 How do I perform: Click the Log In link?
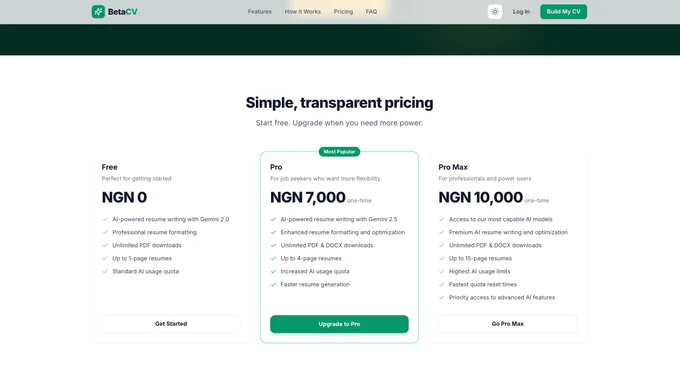(x=521, y=12)
